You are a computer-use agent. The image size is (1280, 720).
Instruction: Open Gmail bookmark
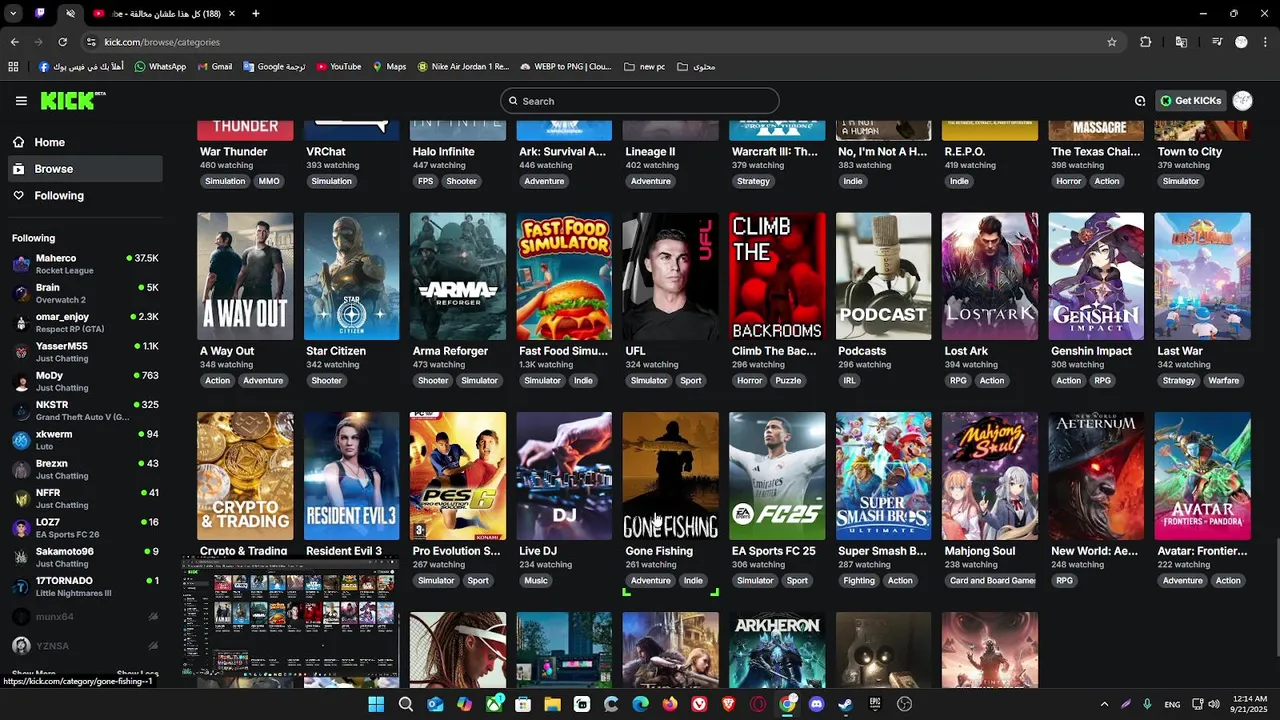coord(215,67)
